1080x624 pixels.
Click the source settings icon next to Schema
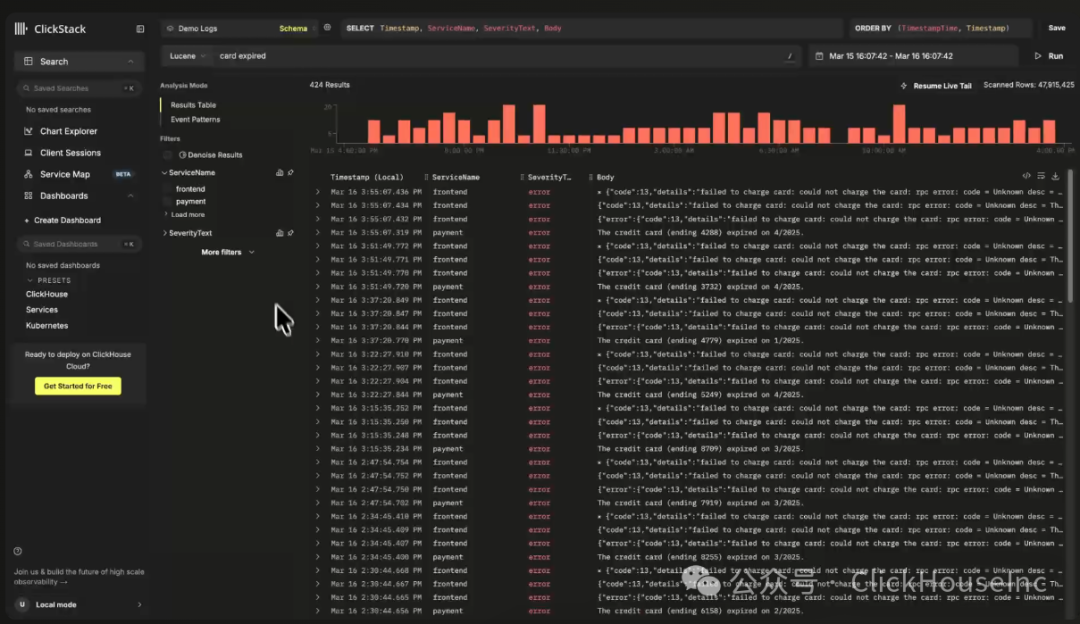(x=327, y=28)
